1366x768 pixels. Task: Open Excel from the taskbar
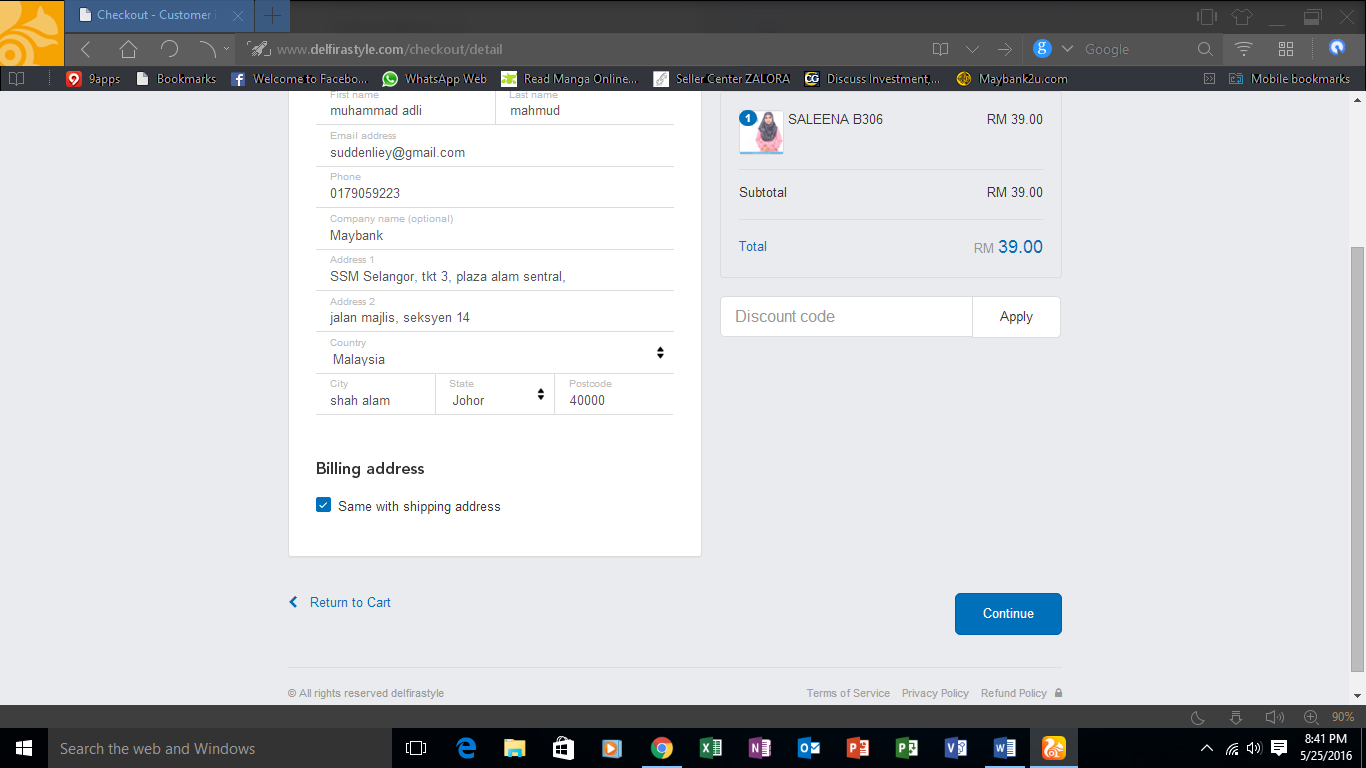pyautogui.click(x=710, y=748)
